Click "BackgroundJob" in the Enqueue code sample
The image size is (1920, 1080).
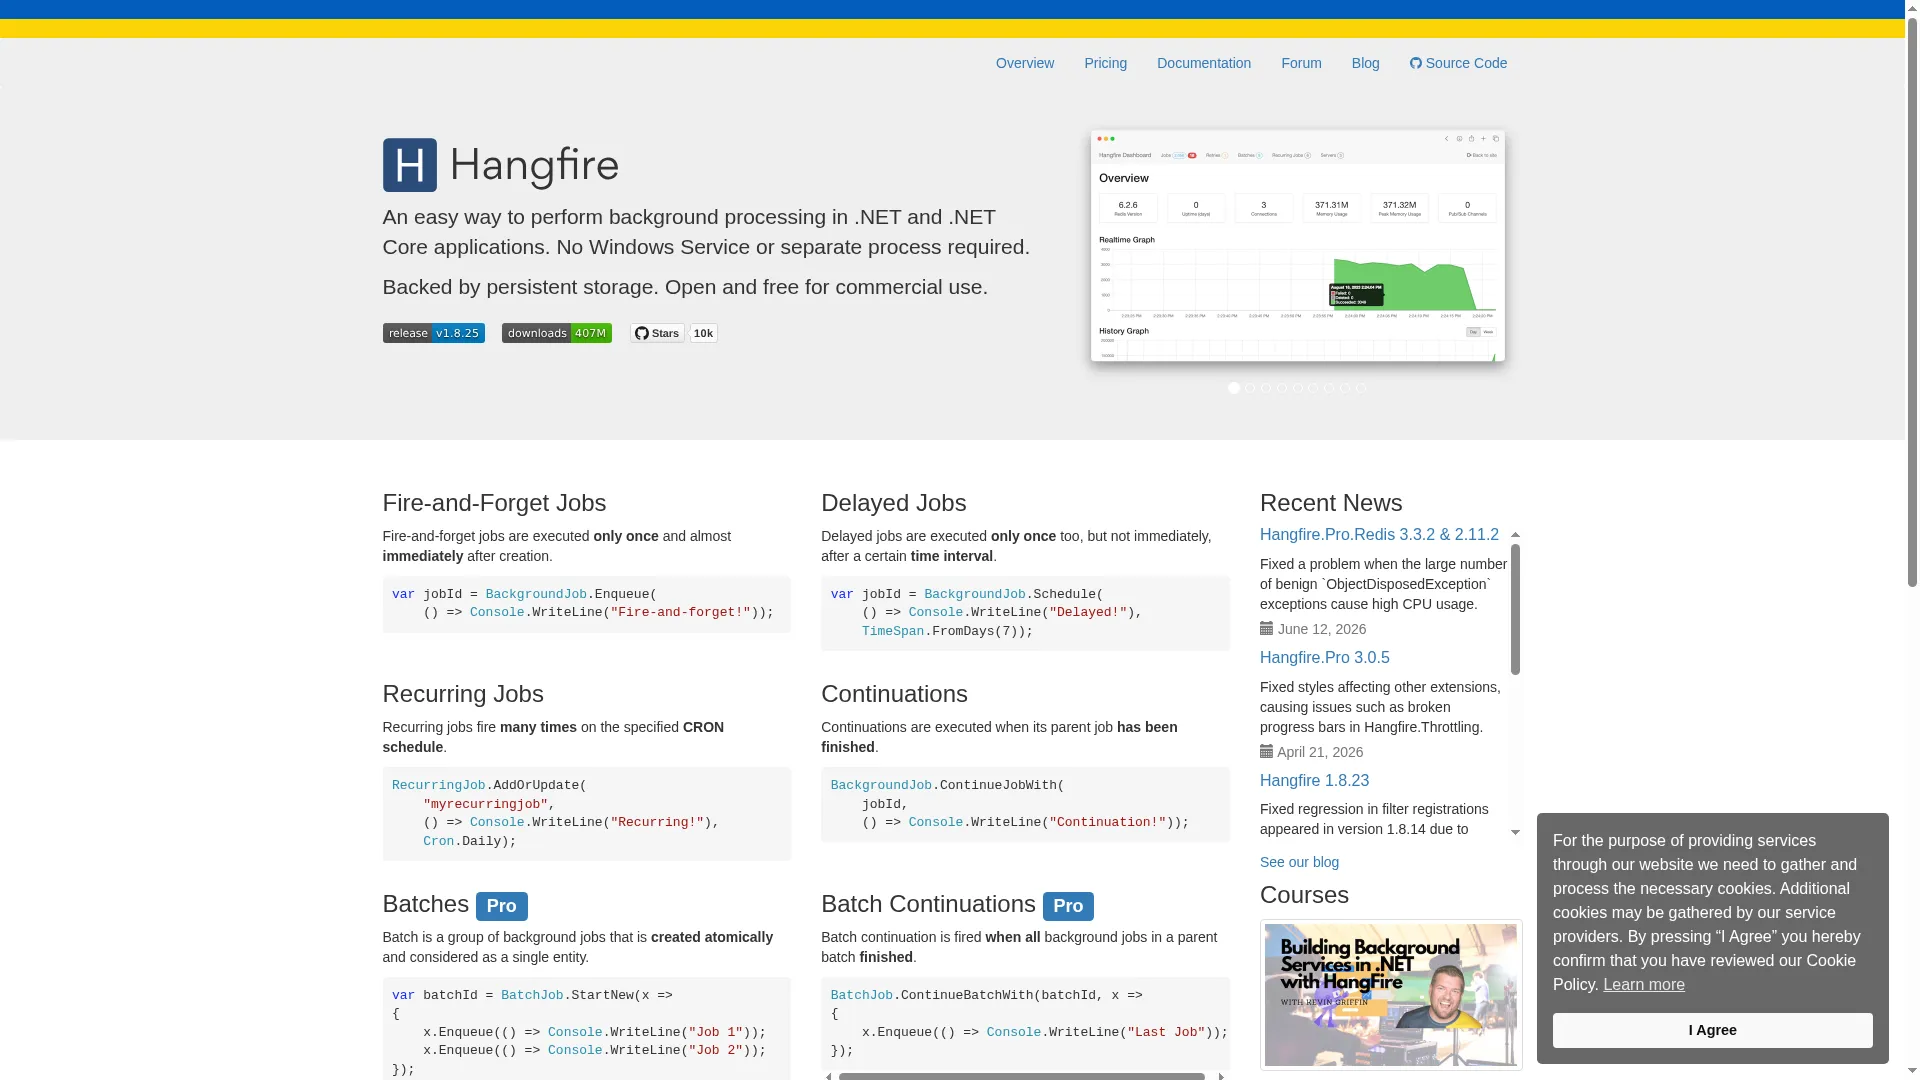click(536, 594)
